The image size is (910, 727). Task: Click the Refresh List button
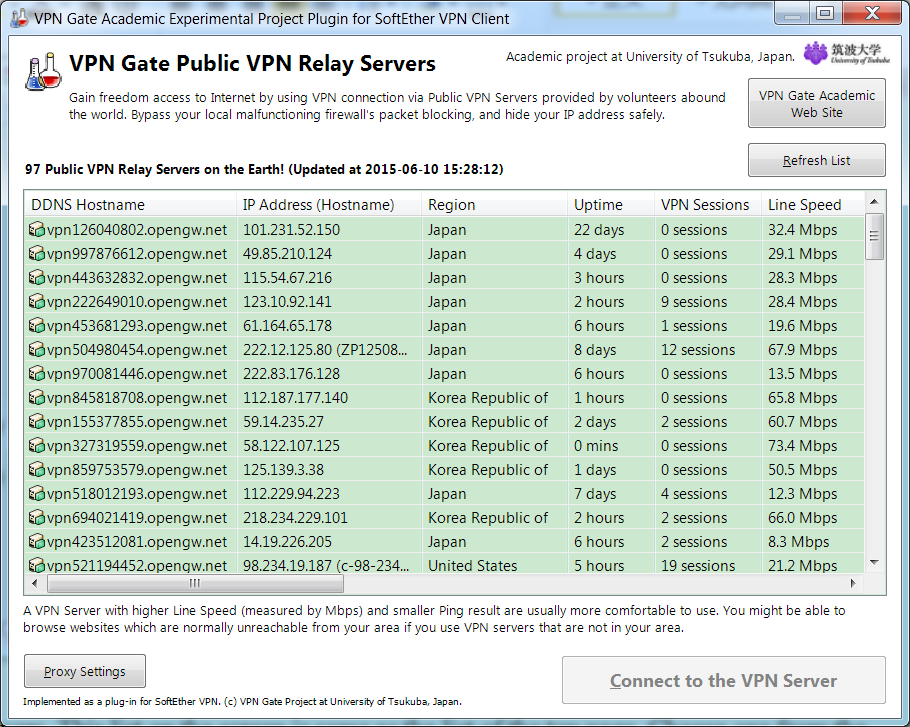tap(817, 160)
